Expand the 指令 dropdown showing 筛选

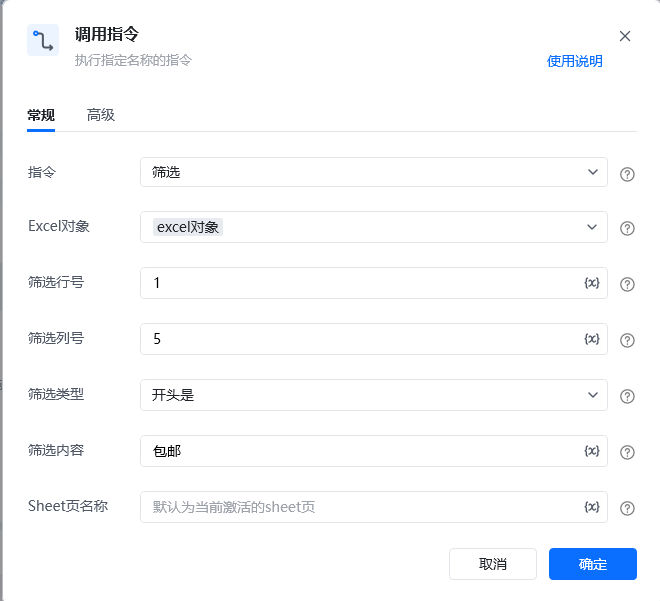(373, 172)
